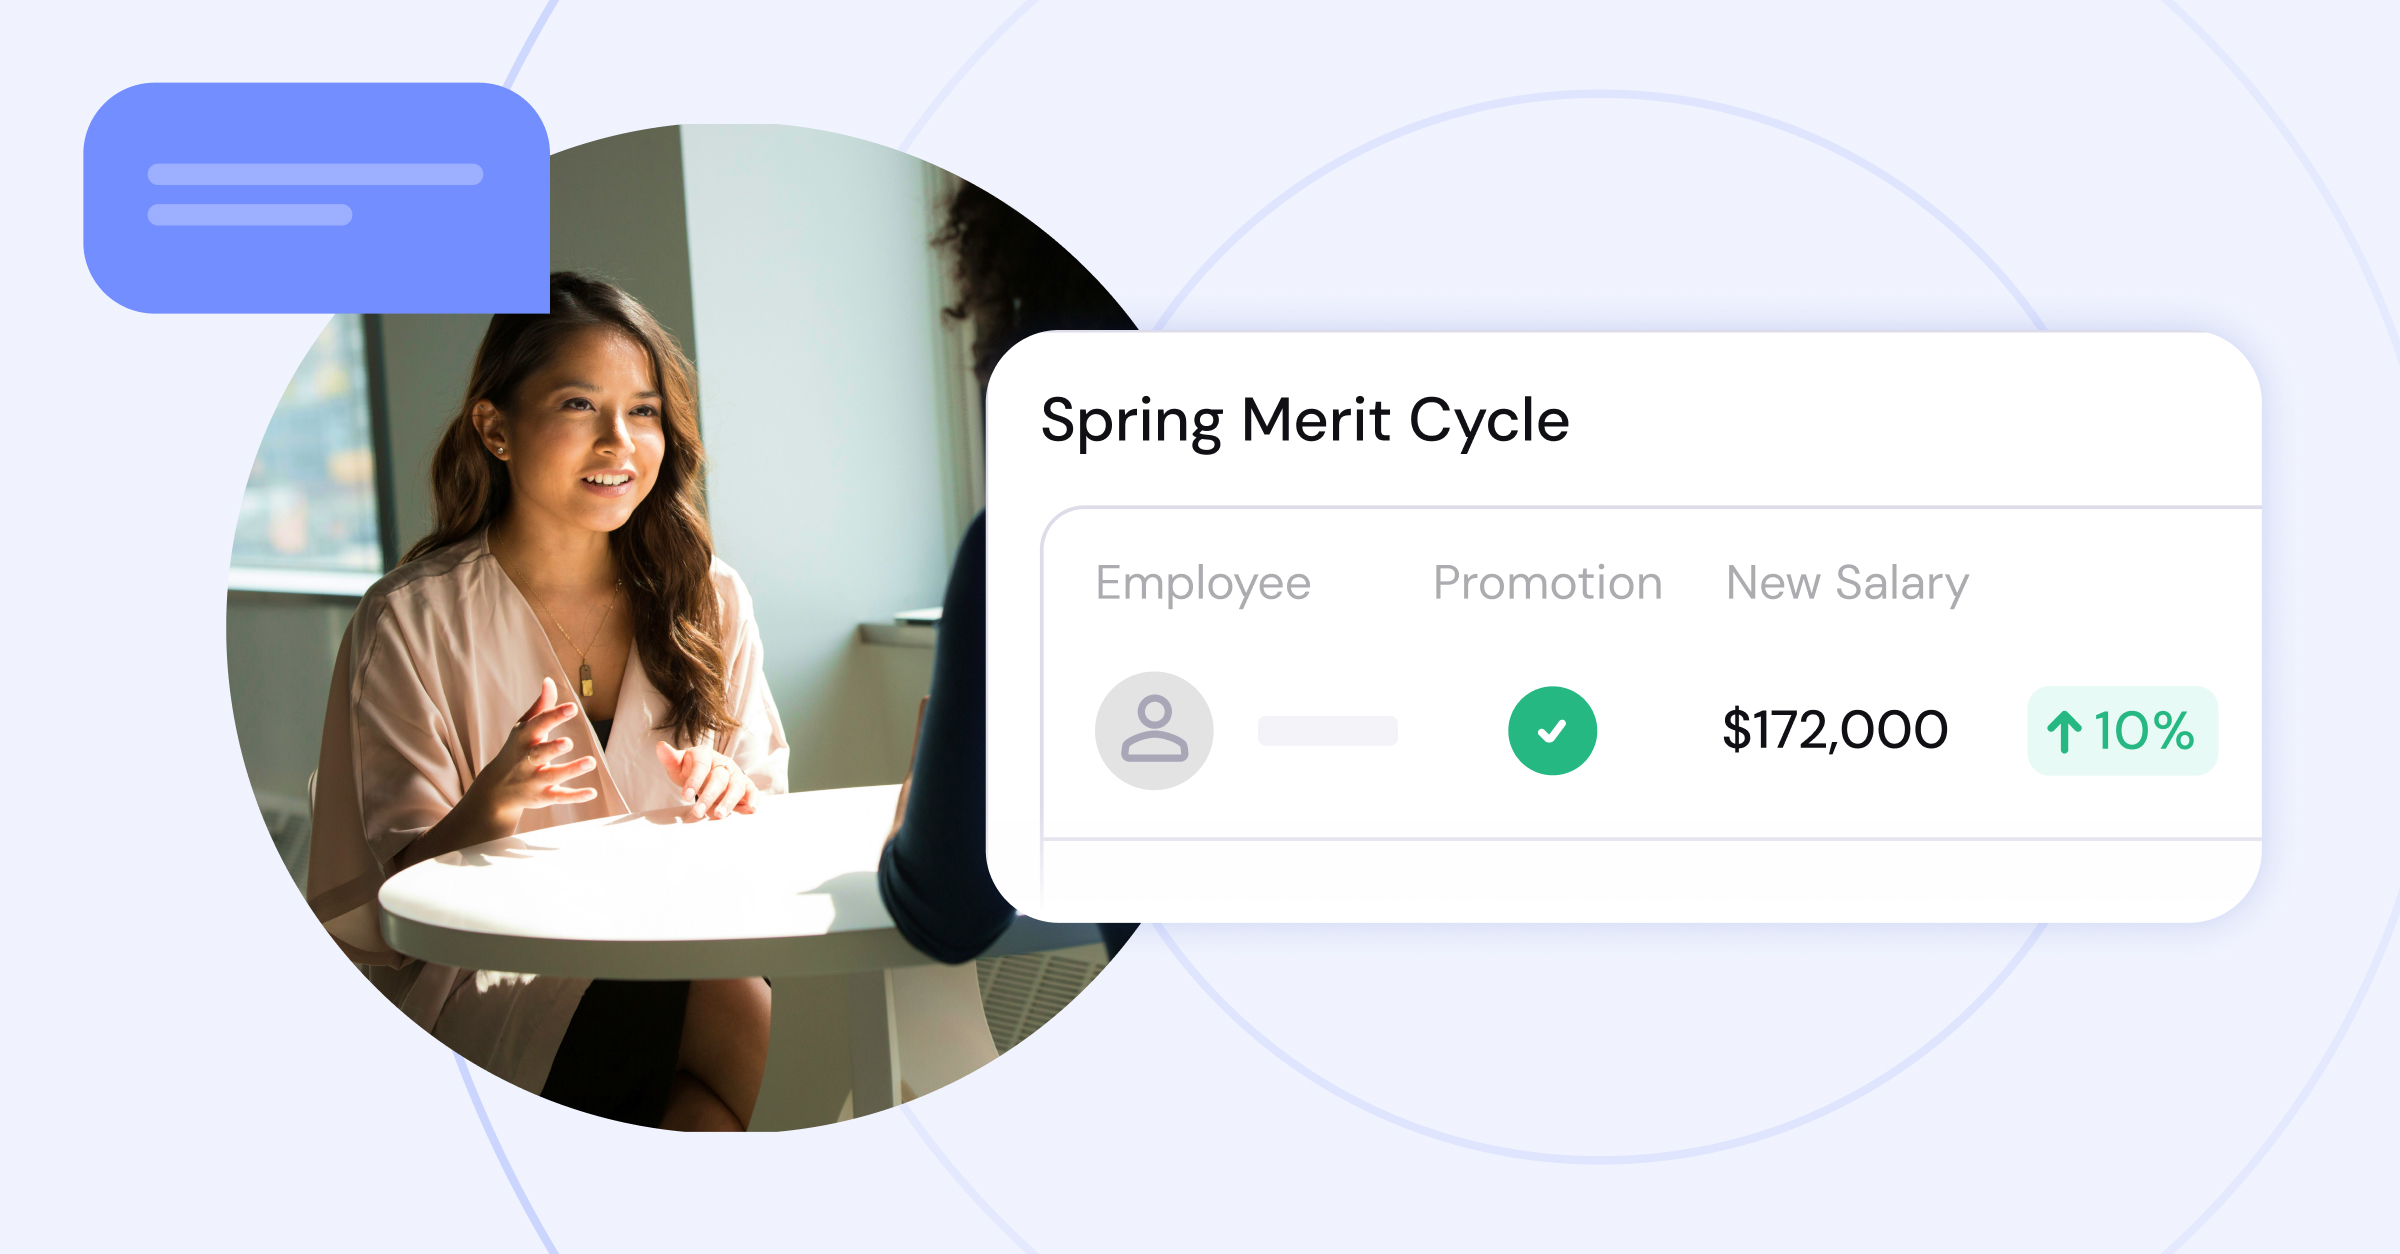Click the longer top line in the speech bubble
Screen dimensions: 2400x1254
[315, 174]
